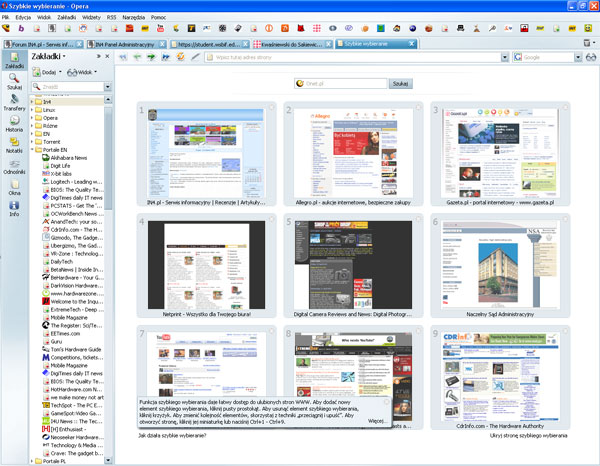600x466 pixels.
Task: Click 'Jak działa szybkie wybieranie?' link
Action: click(172, 435)
